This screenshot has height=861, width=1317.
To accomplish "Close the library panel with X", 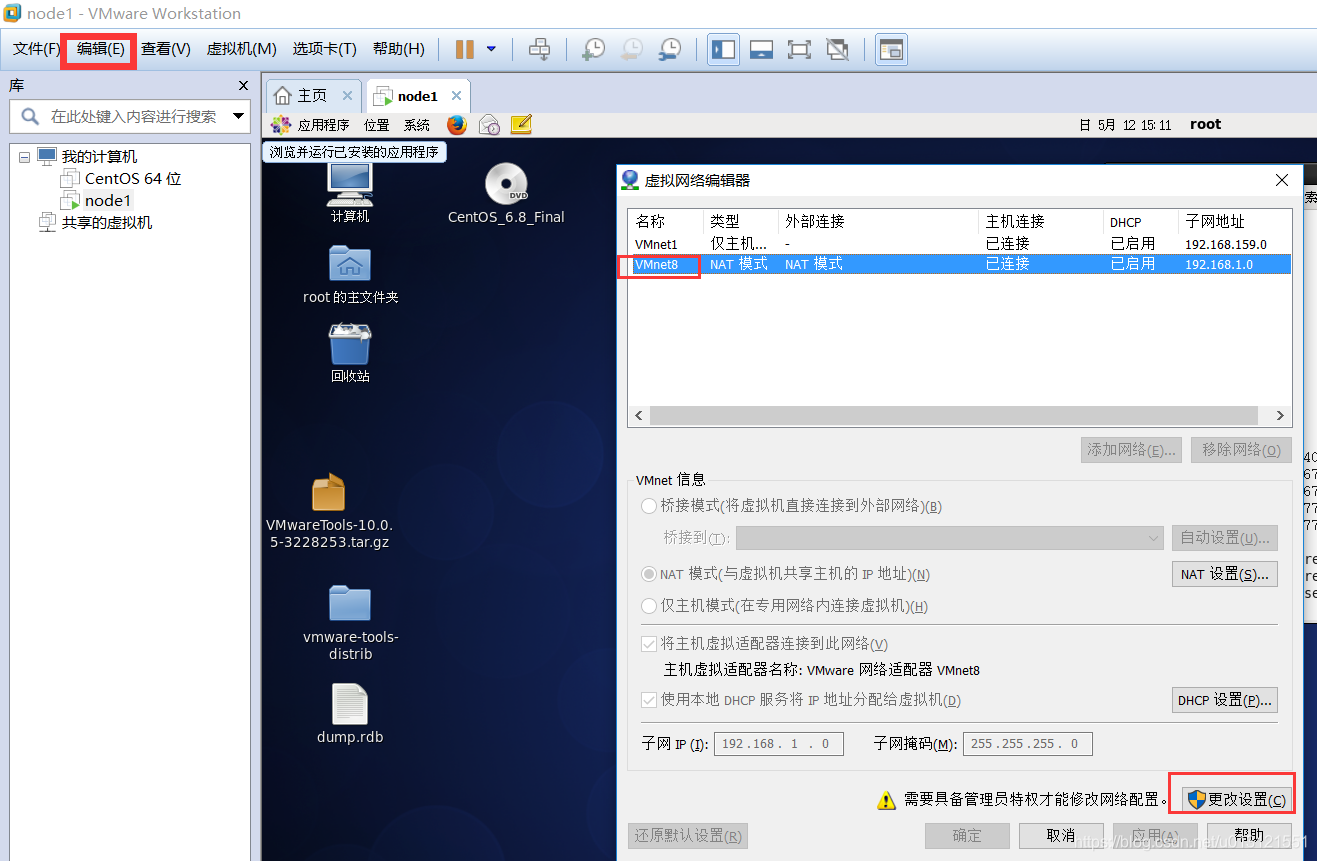I will pos(243,86).
